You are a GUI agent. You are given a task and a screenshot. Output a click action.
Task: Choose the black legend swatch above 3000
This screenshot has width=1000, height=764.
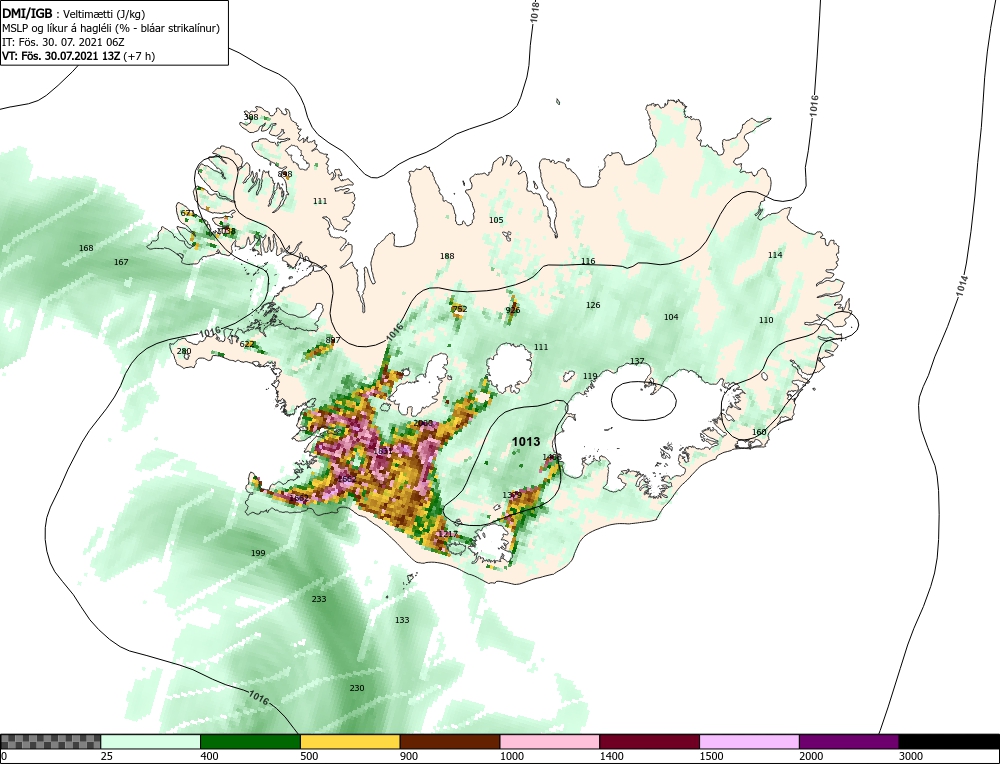(949, 741)
